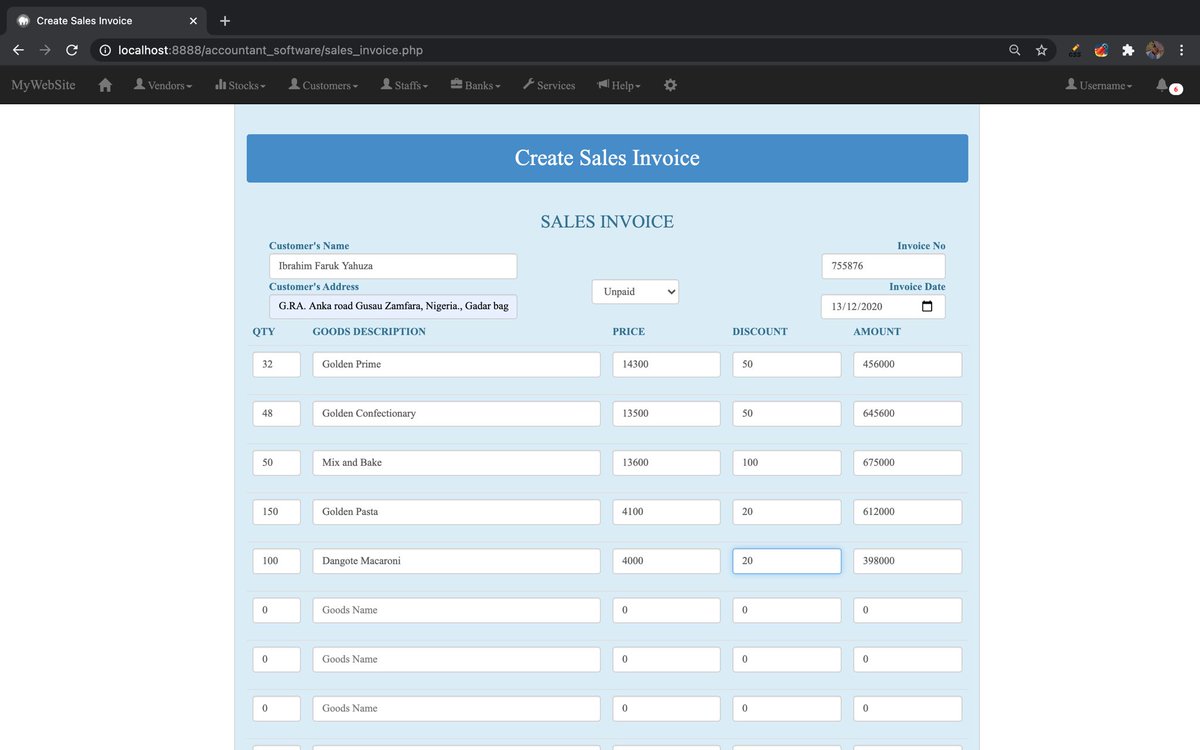The width and height of the screenshot is (1200, 750).
Task: Click the MyWebSite brand link
Action: tap(43, 85)
